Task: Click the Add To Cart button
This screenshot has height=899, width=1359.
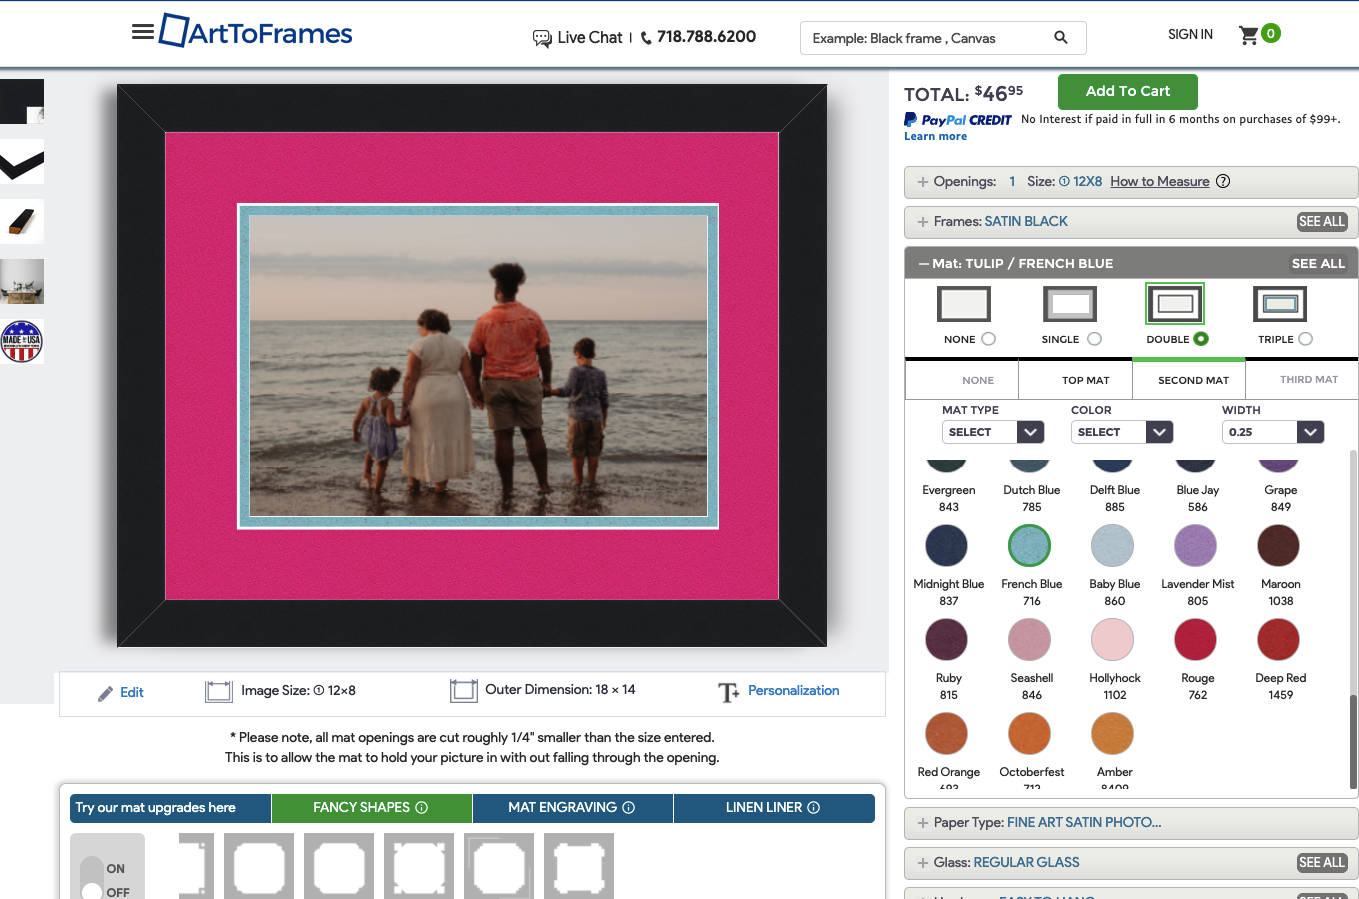Action: pos(1127,91)
